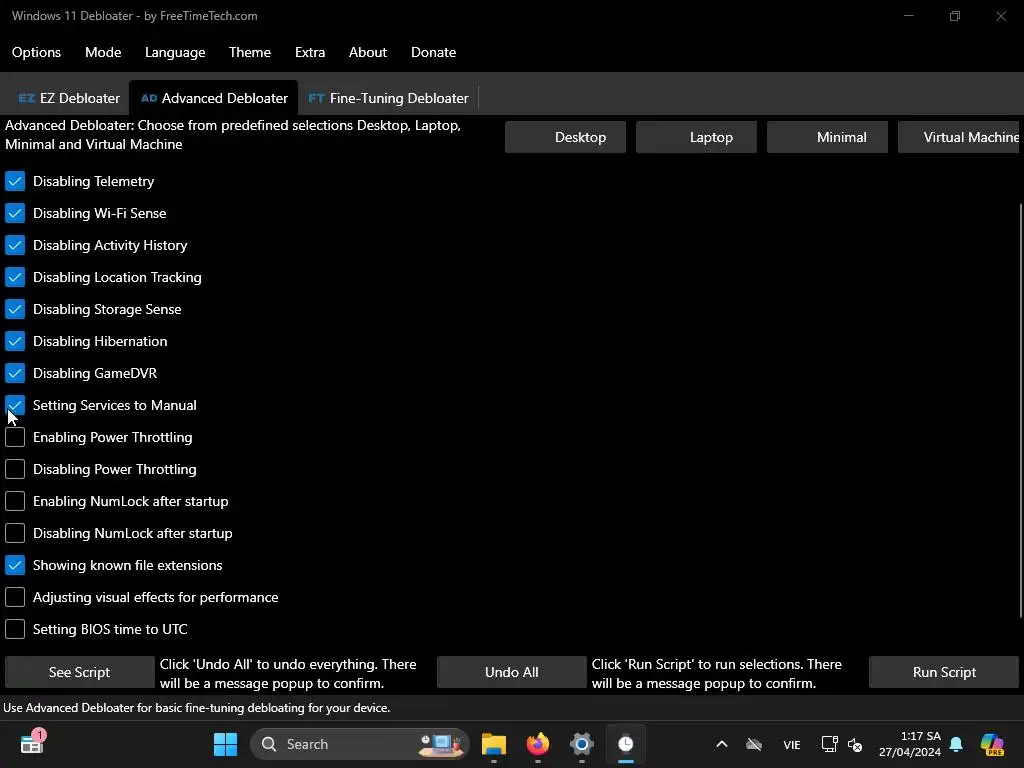The width and height of the screenshot is (1024, 768).
Task: Open the Settings gear in taskbar
Action: (581, 744)
